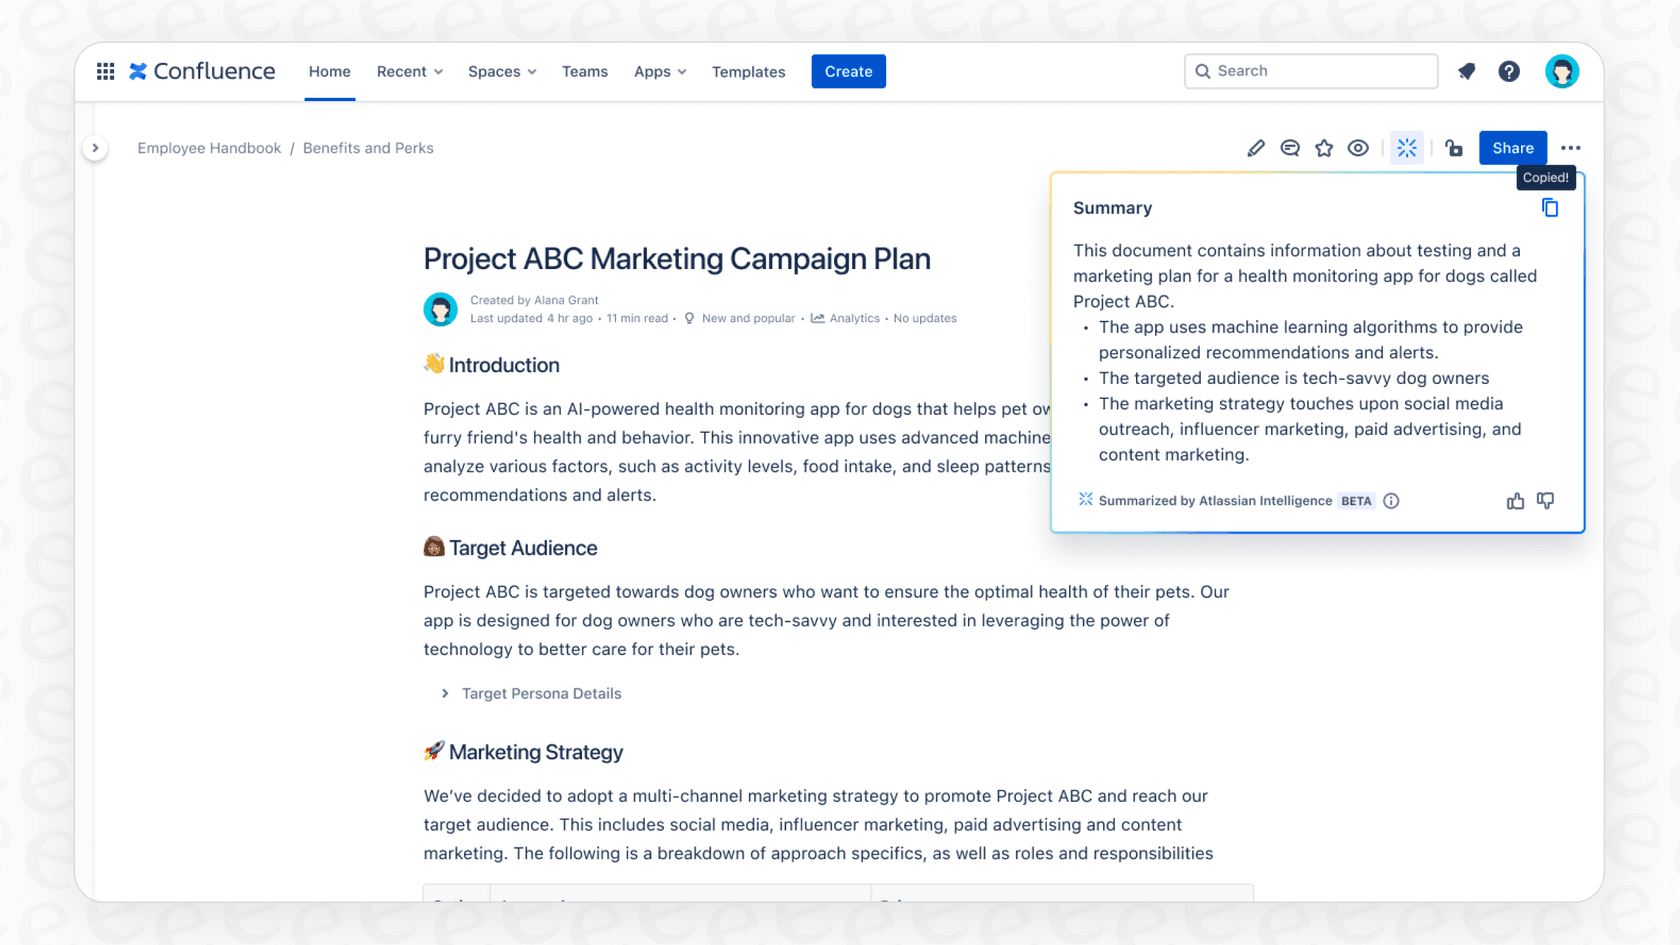Open the help question mark icon

pos(1509,71)
